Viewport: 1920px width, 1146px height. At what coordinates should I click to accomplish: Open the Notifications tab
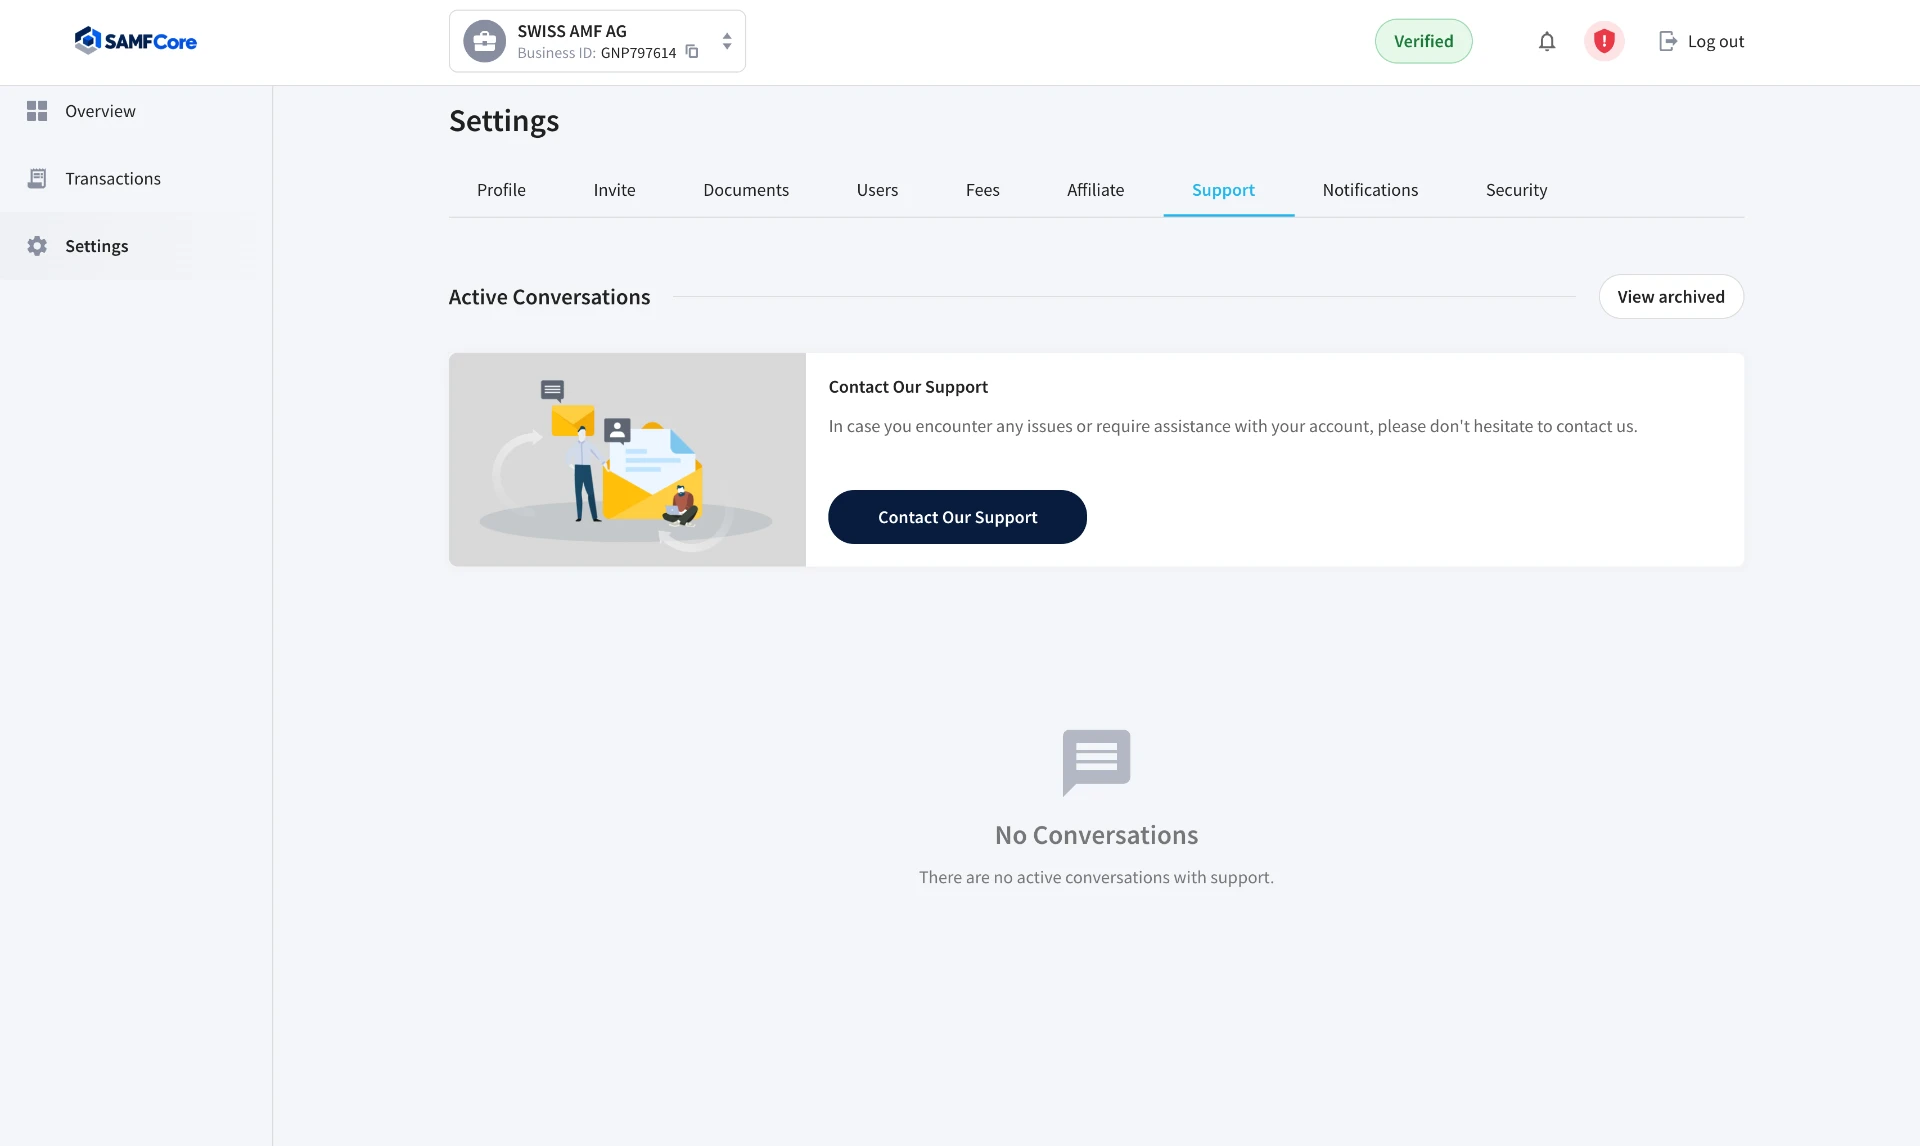point(1370,190)
